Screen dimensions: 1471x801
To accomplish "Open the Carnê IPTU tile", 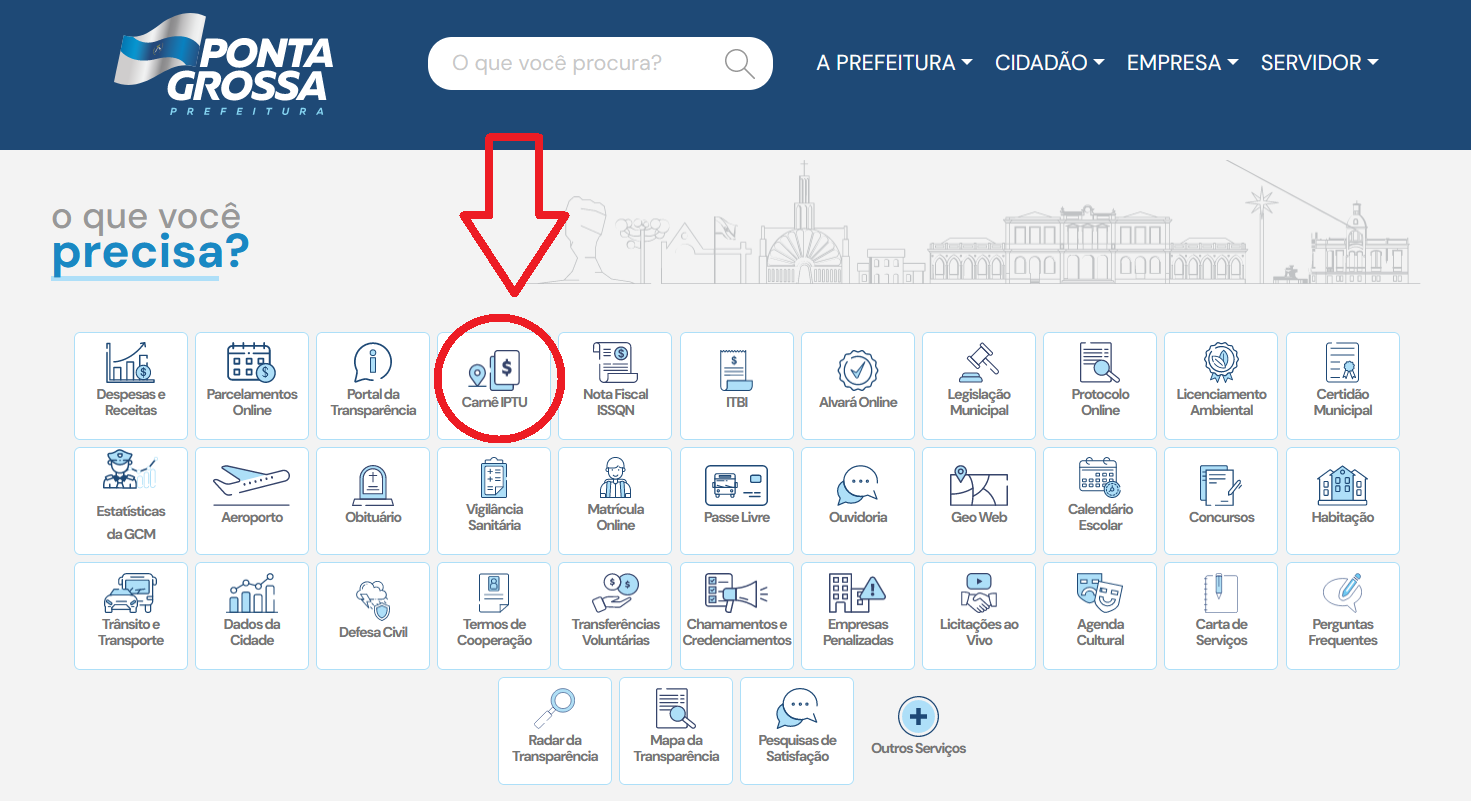I will (494, 386).
